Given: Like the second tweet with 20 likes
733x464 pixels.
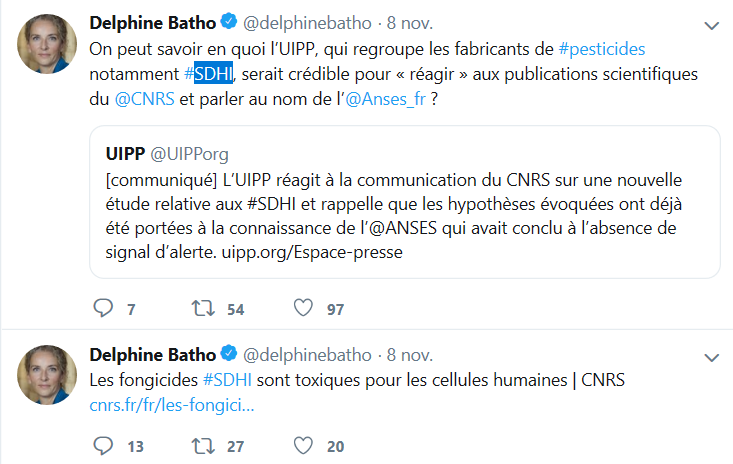Looking at the screenshot, I should pos(304,445).
